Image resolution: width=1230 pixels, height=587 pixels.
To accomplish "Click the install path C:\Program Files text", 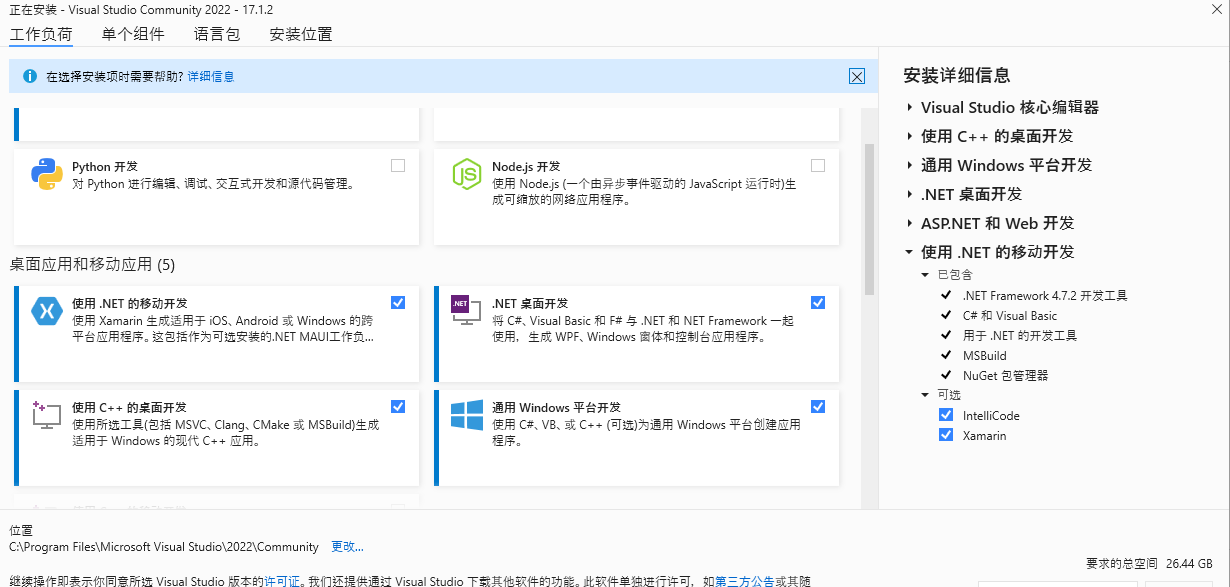I will point(164,546).
